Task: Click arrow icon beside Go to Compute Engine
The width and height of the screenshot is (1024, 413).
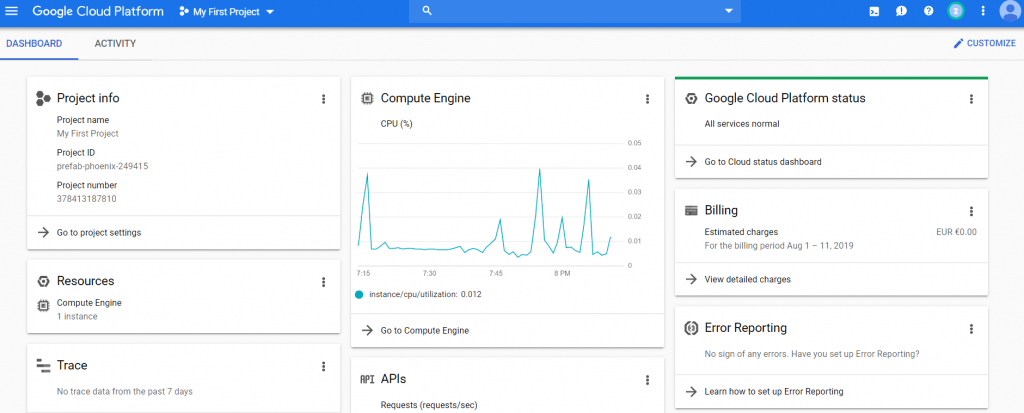Action: (367, 331)
